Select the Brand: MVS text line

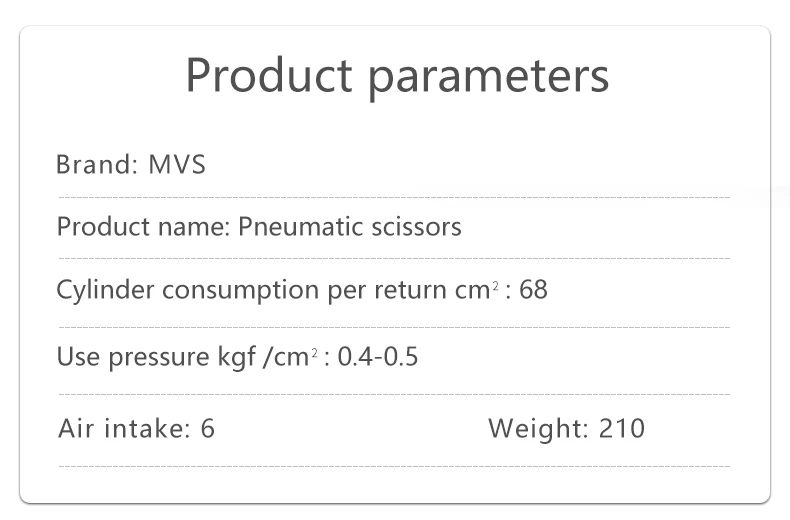point(131,164)
